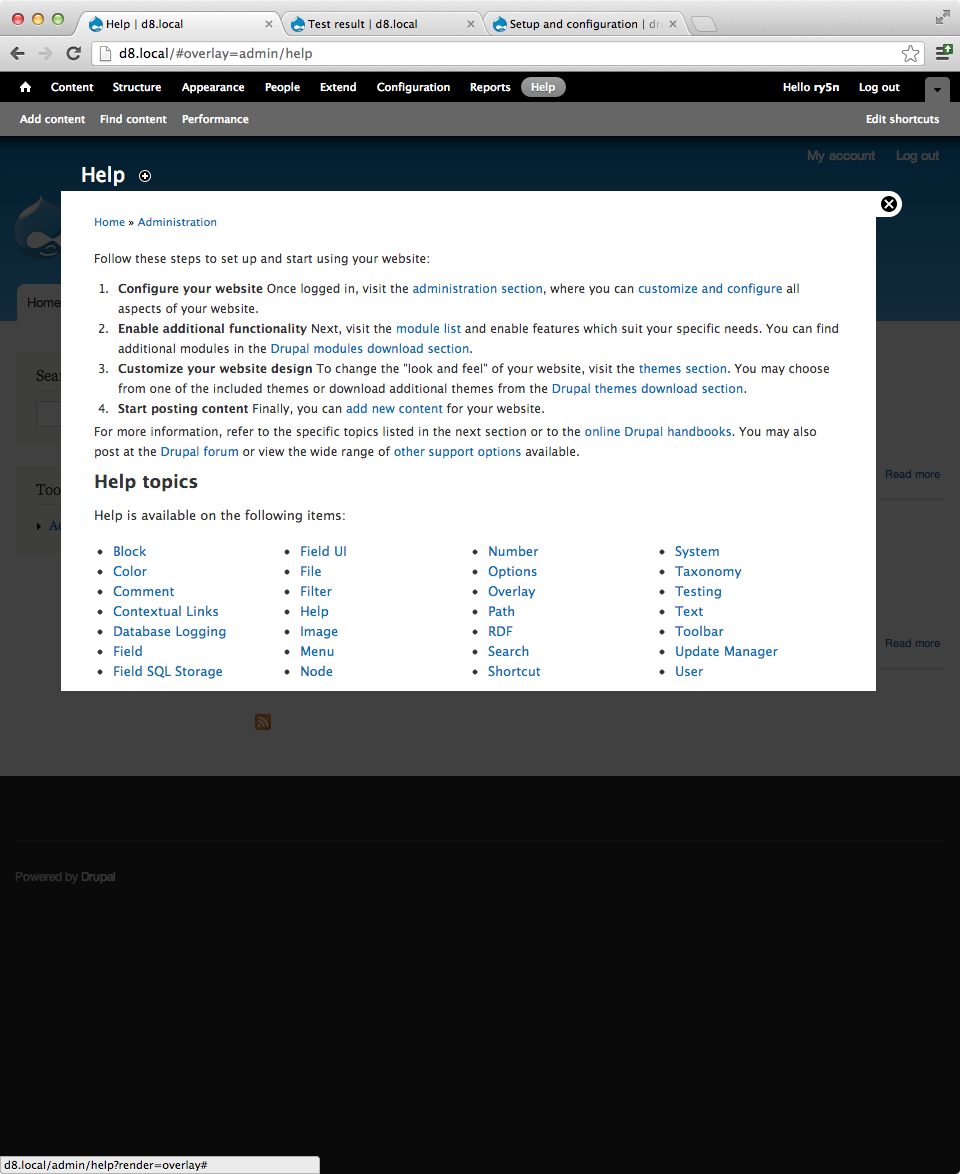Close the Help overlay with X button
Screen dimensions: 960x1174
[888, 204]
